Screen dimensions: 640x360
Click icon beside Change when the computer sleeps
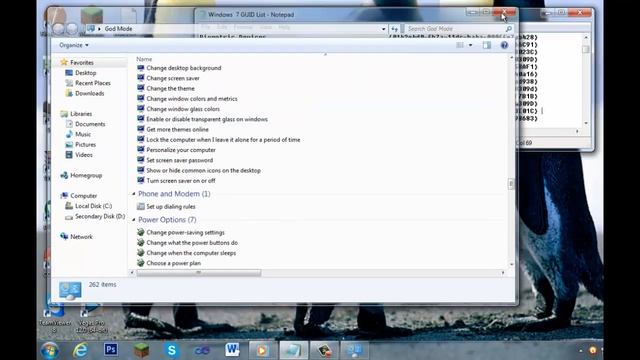pos(141,252)
